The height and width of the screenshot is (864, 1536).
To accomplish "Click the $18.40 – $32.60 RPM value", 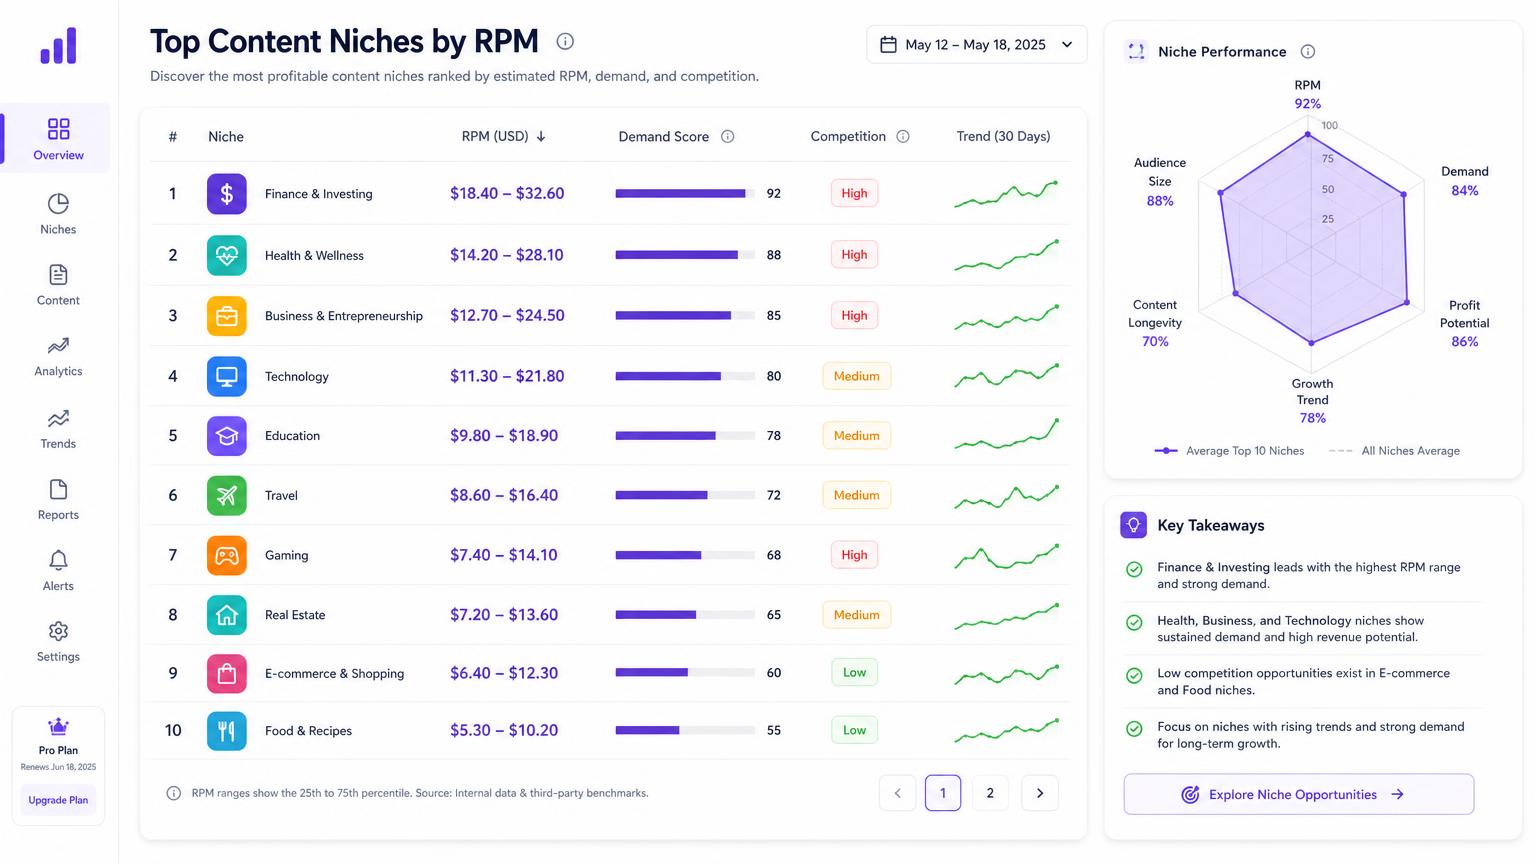I will 507,193.
